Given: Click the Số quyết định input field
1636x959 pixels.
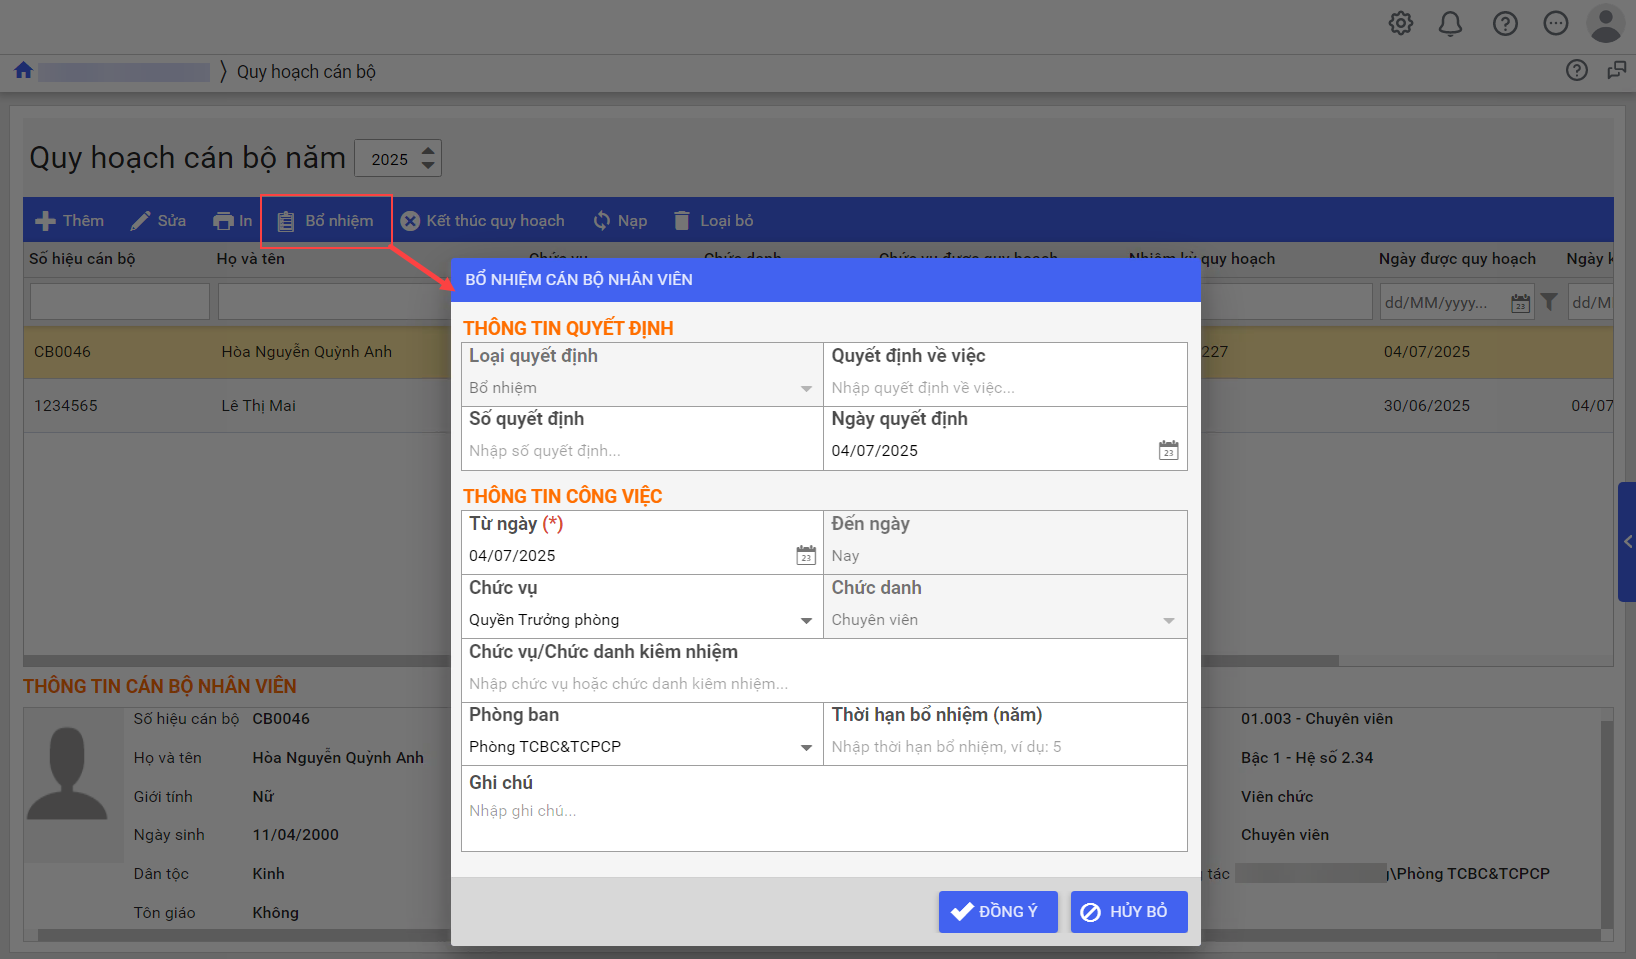Looking at the screenshot, I should (x=640, y=451).
